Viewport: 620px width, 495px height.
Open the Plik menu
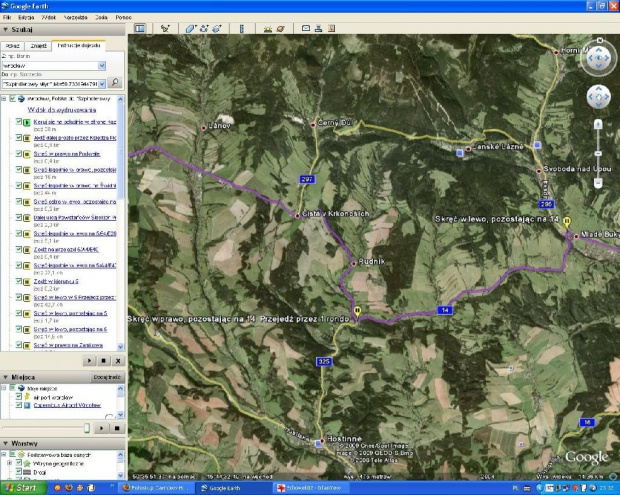pyautogui.click(x=7, y=17)
